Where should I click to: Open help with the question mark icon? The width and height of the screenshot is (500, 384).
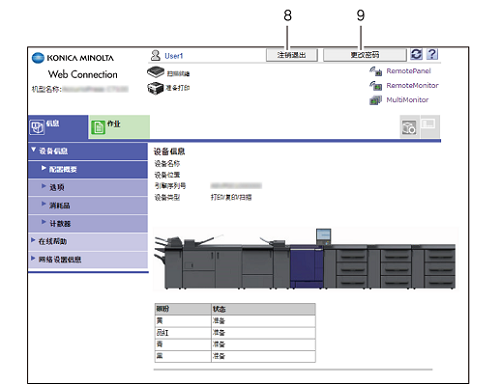432,54
